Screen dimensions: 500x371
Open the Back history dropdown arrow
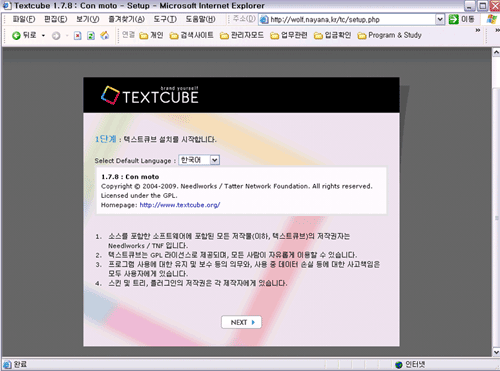coord(43,35)
